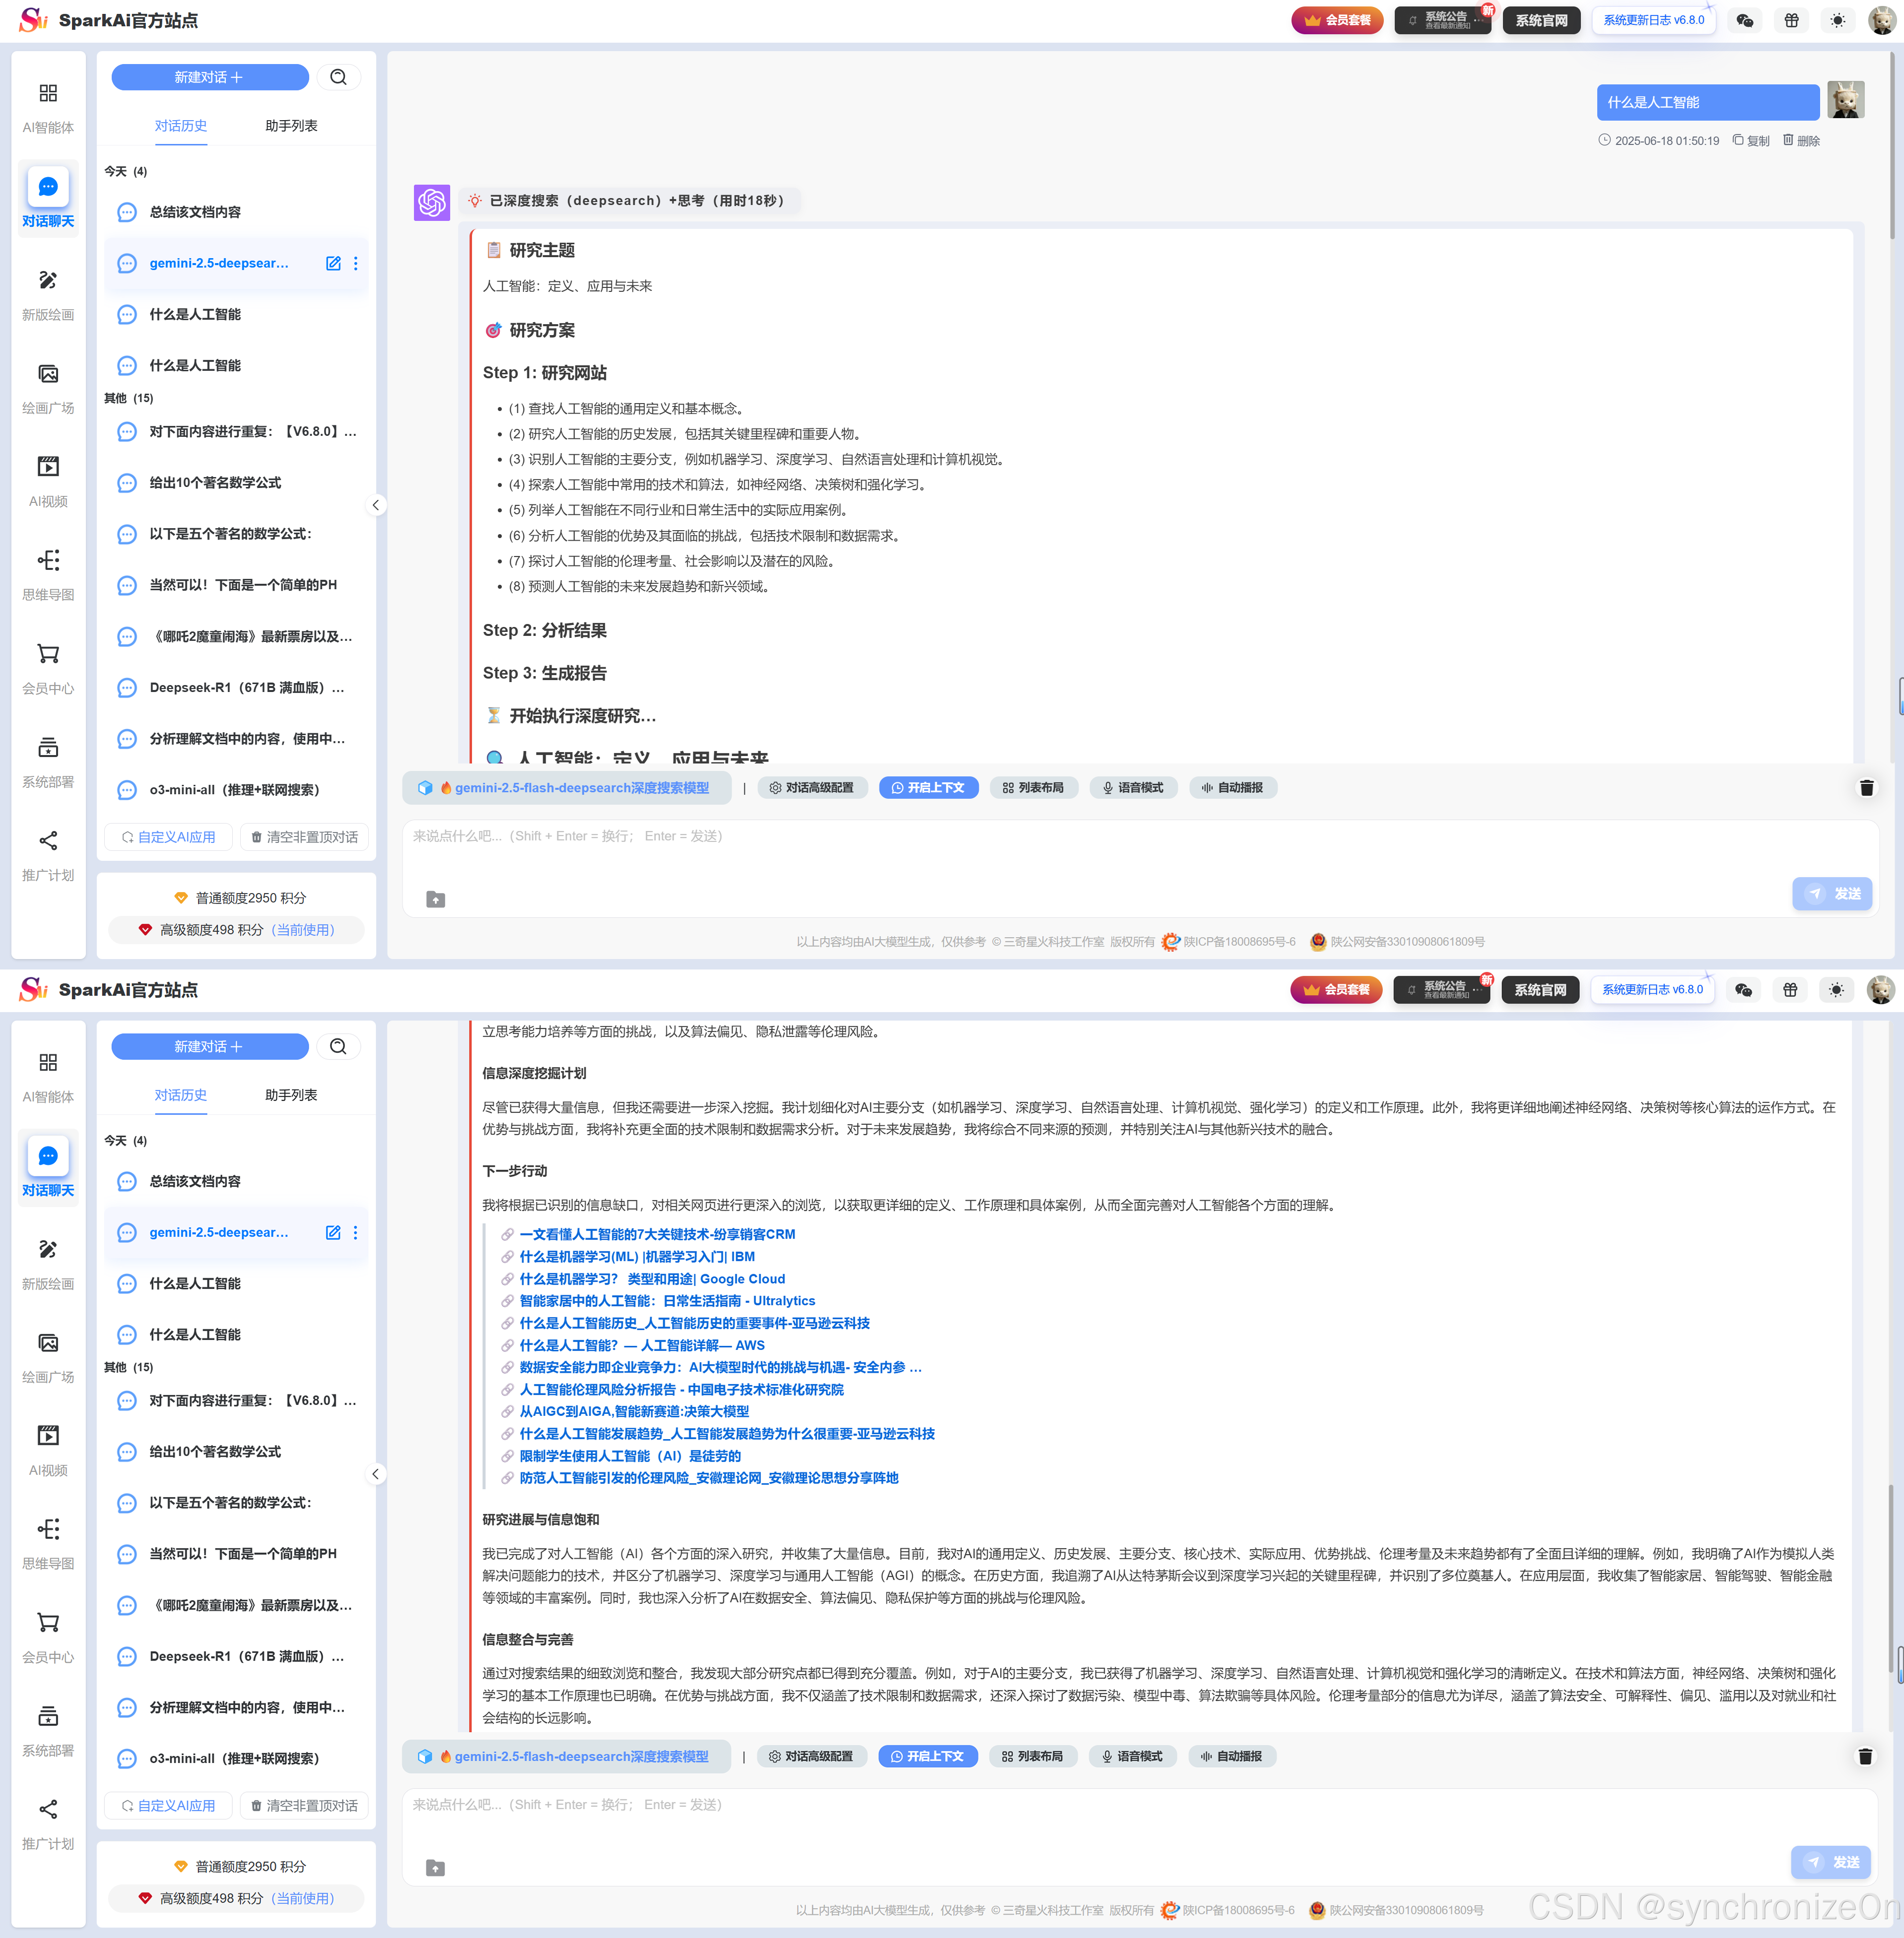Open link 什么是机器学习(ML) IBM
The image size is (1904, 1938).
pos(636,1257)
